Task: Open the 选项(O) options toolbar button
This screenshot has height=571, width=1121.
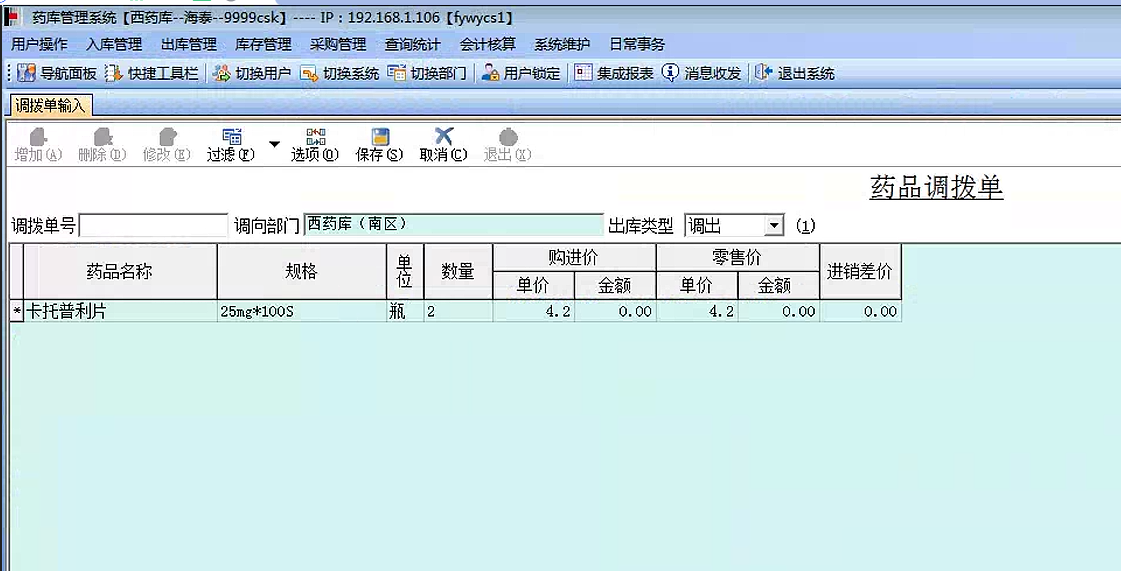Action: pos(315,145)
